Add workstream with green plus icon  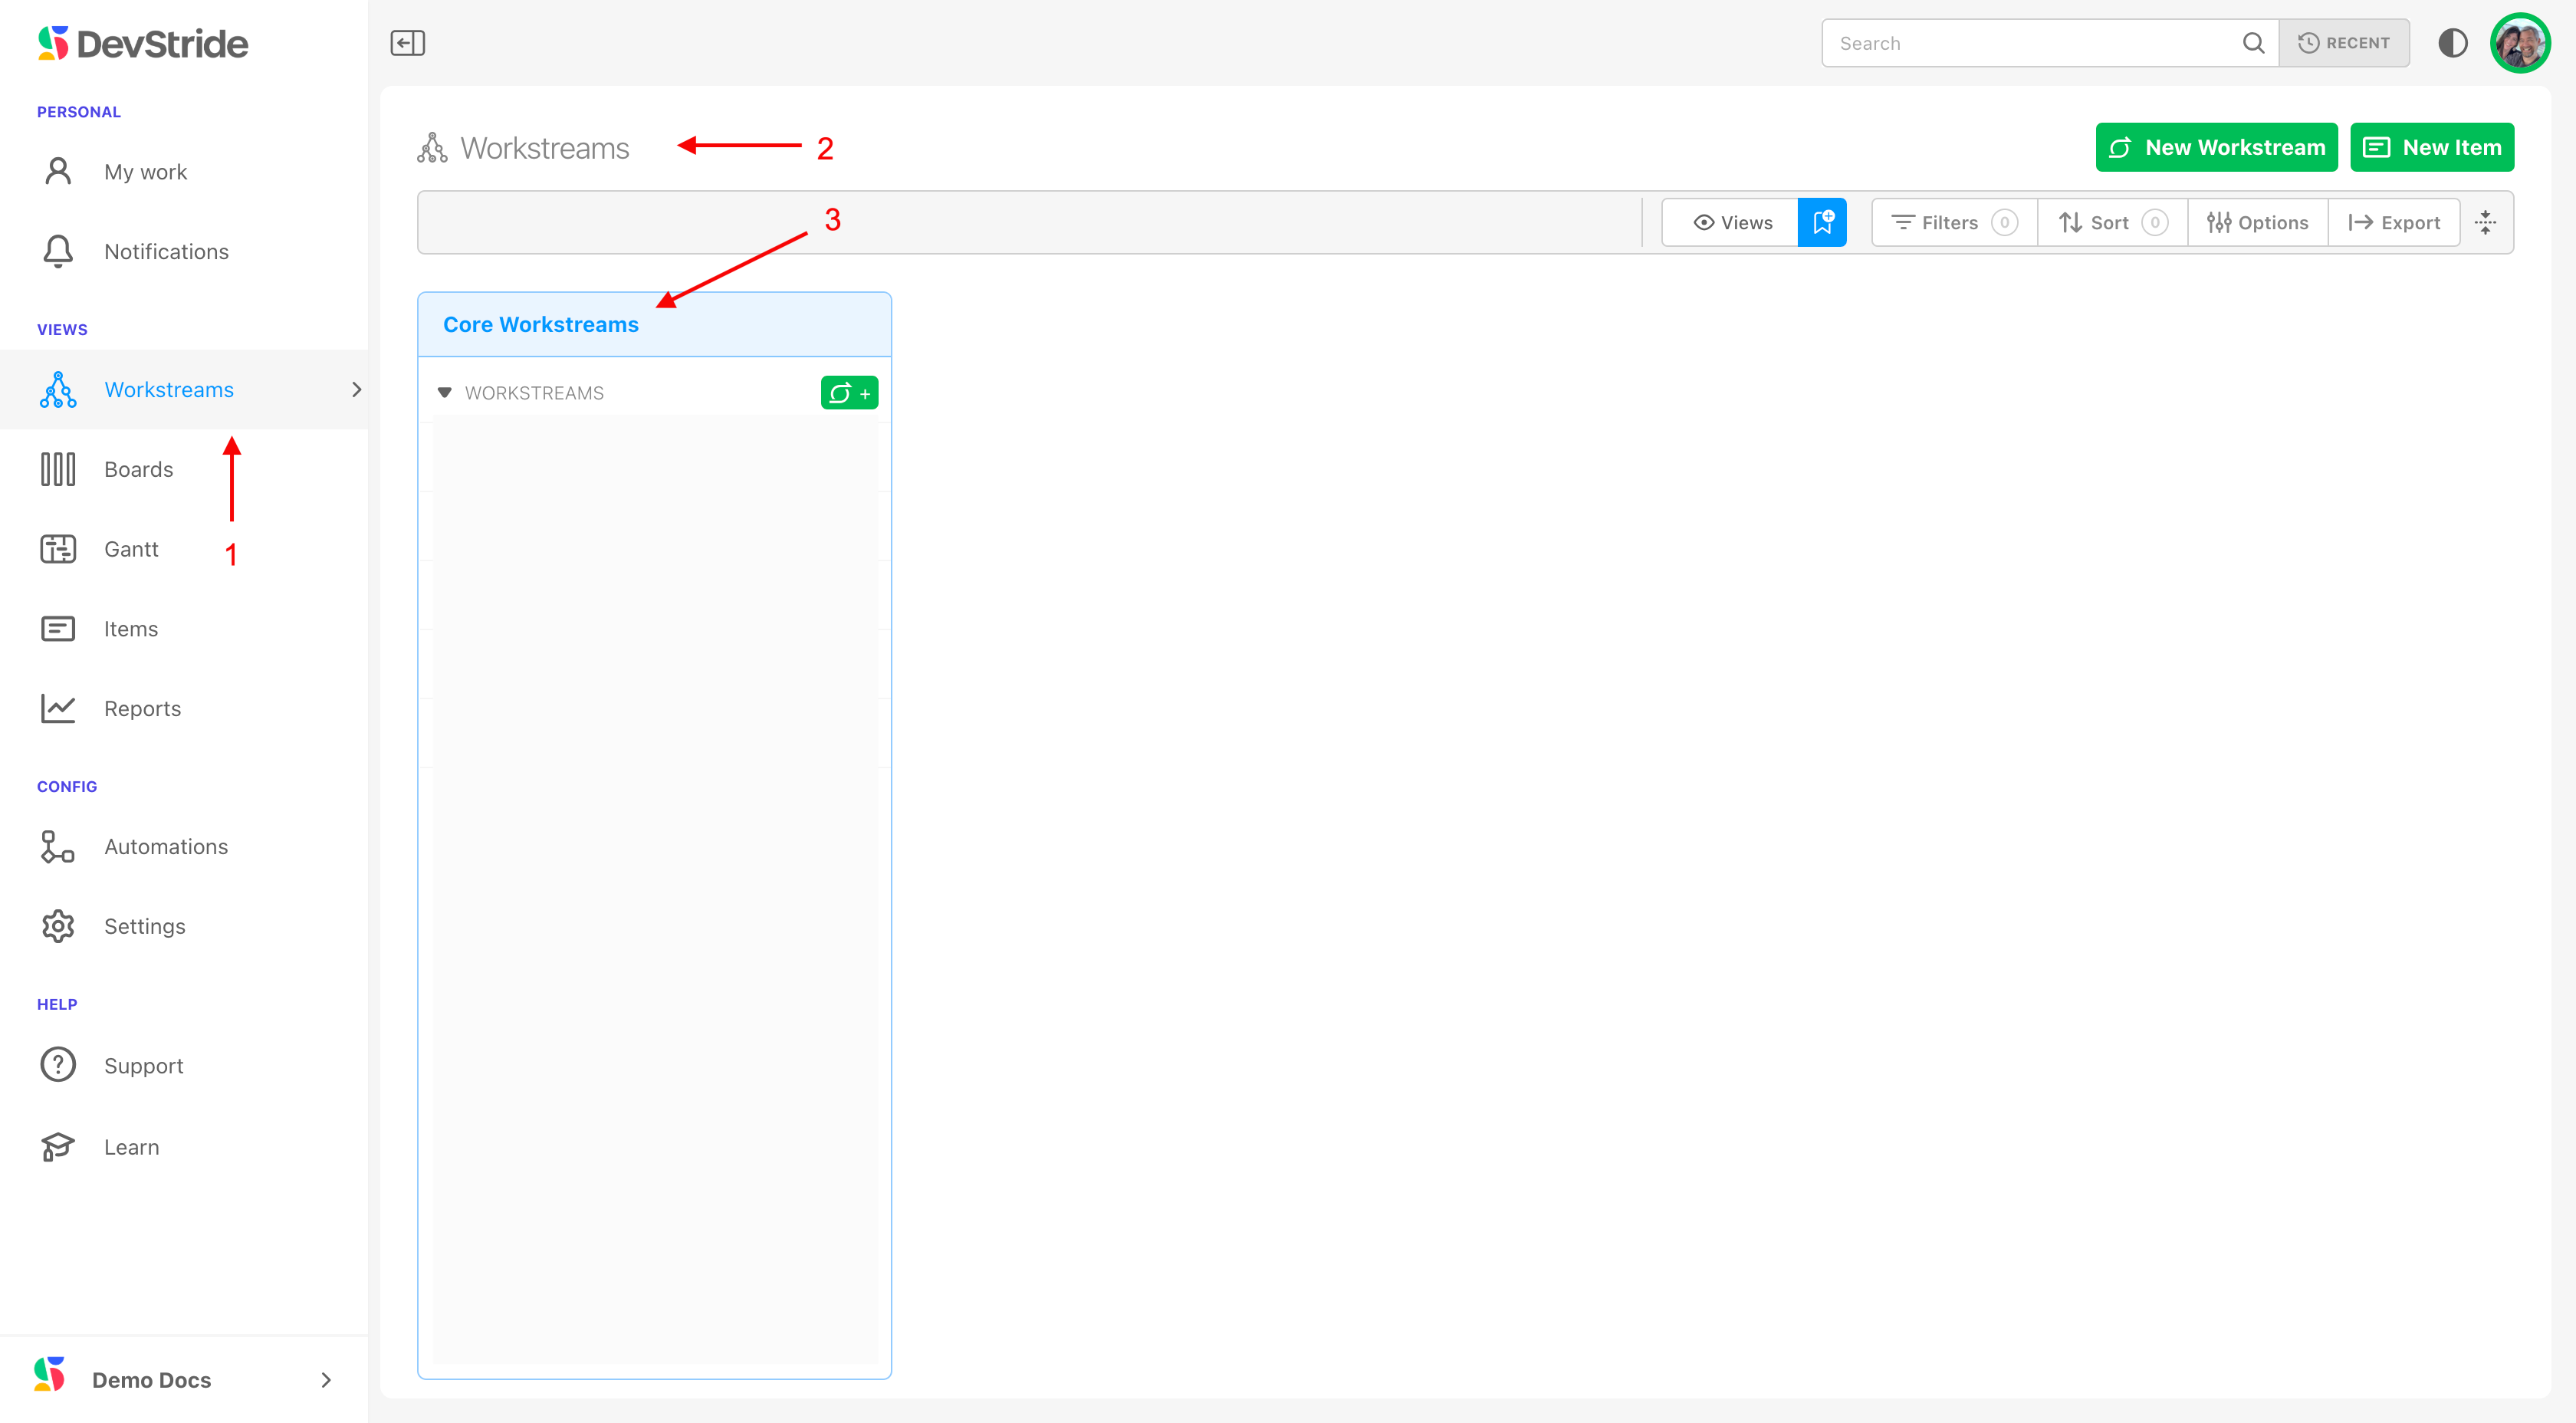[849, 393]
